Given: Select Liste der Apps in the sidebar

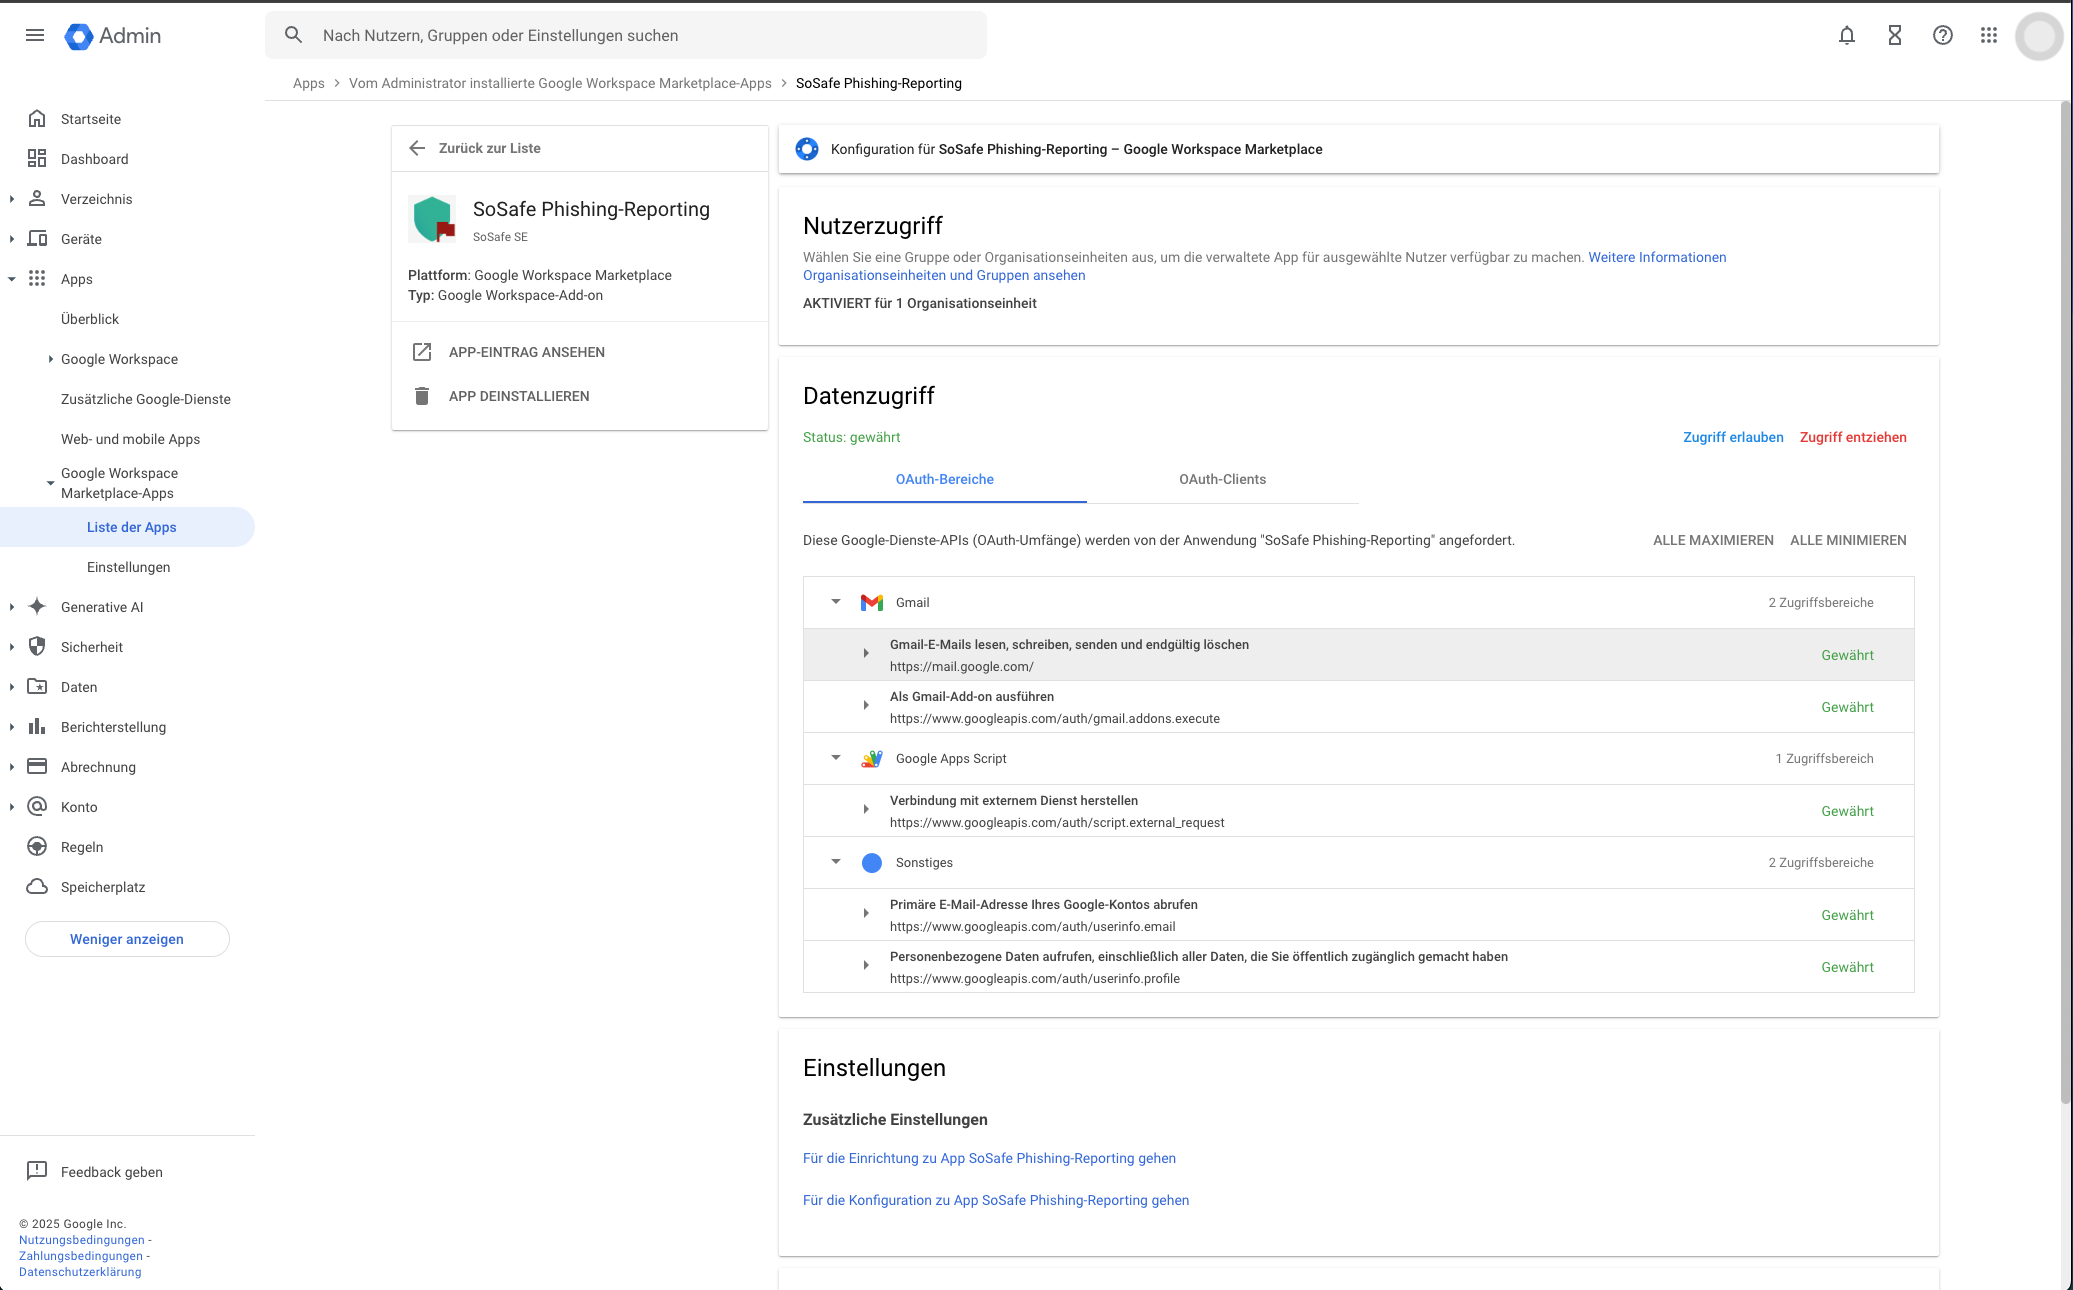Looking at the screenshot, I should click(x=130, y=527).
